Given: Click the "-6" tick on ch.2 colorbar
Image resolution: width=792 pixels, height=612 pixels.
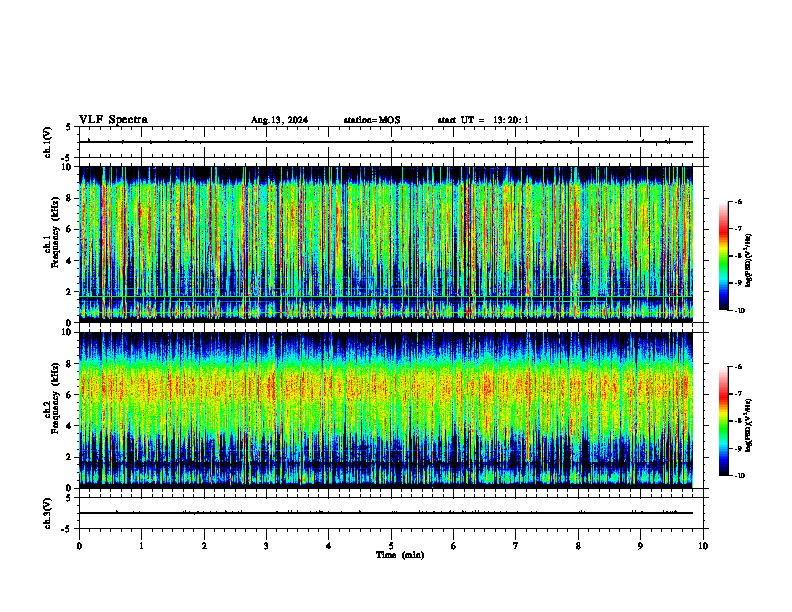Looking at the screenshot, I should click(x=738, y=367).
